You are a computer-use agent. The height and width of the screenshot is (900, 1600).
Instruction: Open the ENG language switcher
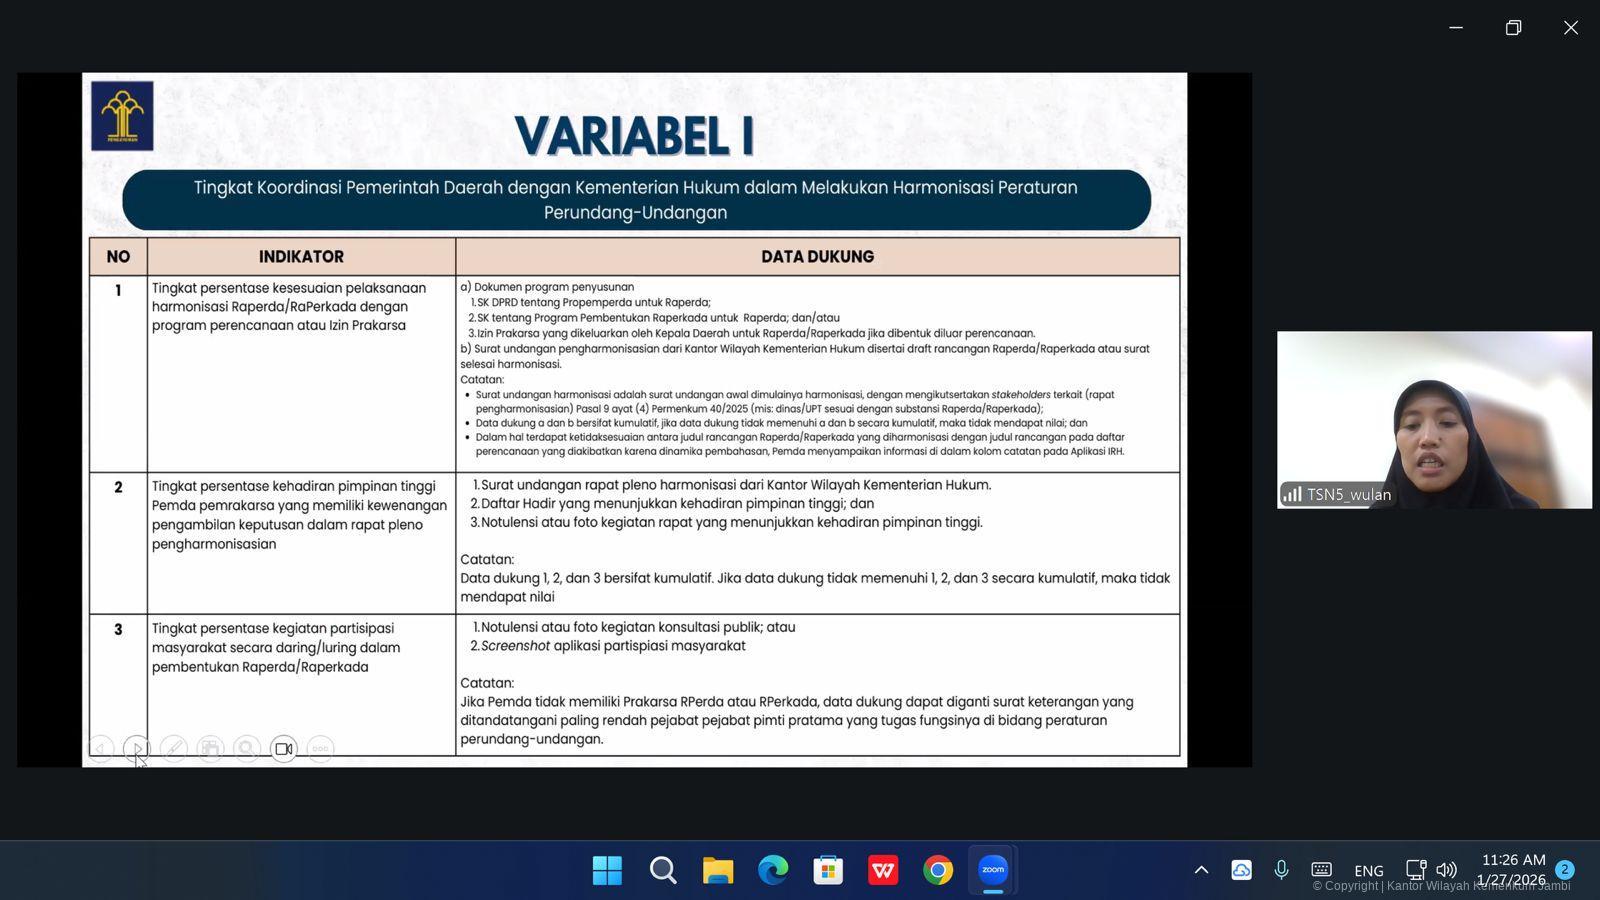pos(1368,870)
